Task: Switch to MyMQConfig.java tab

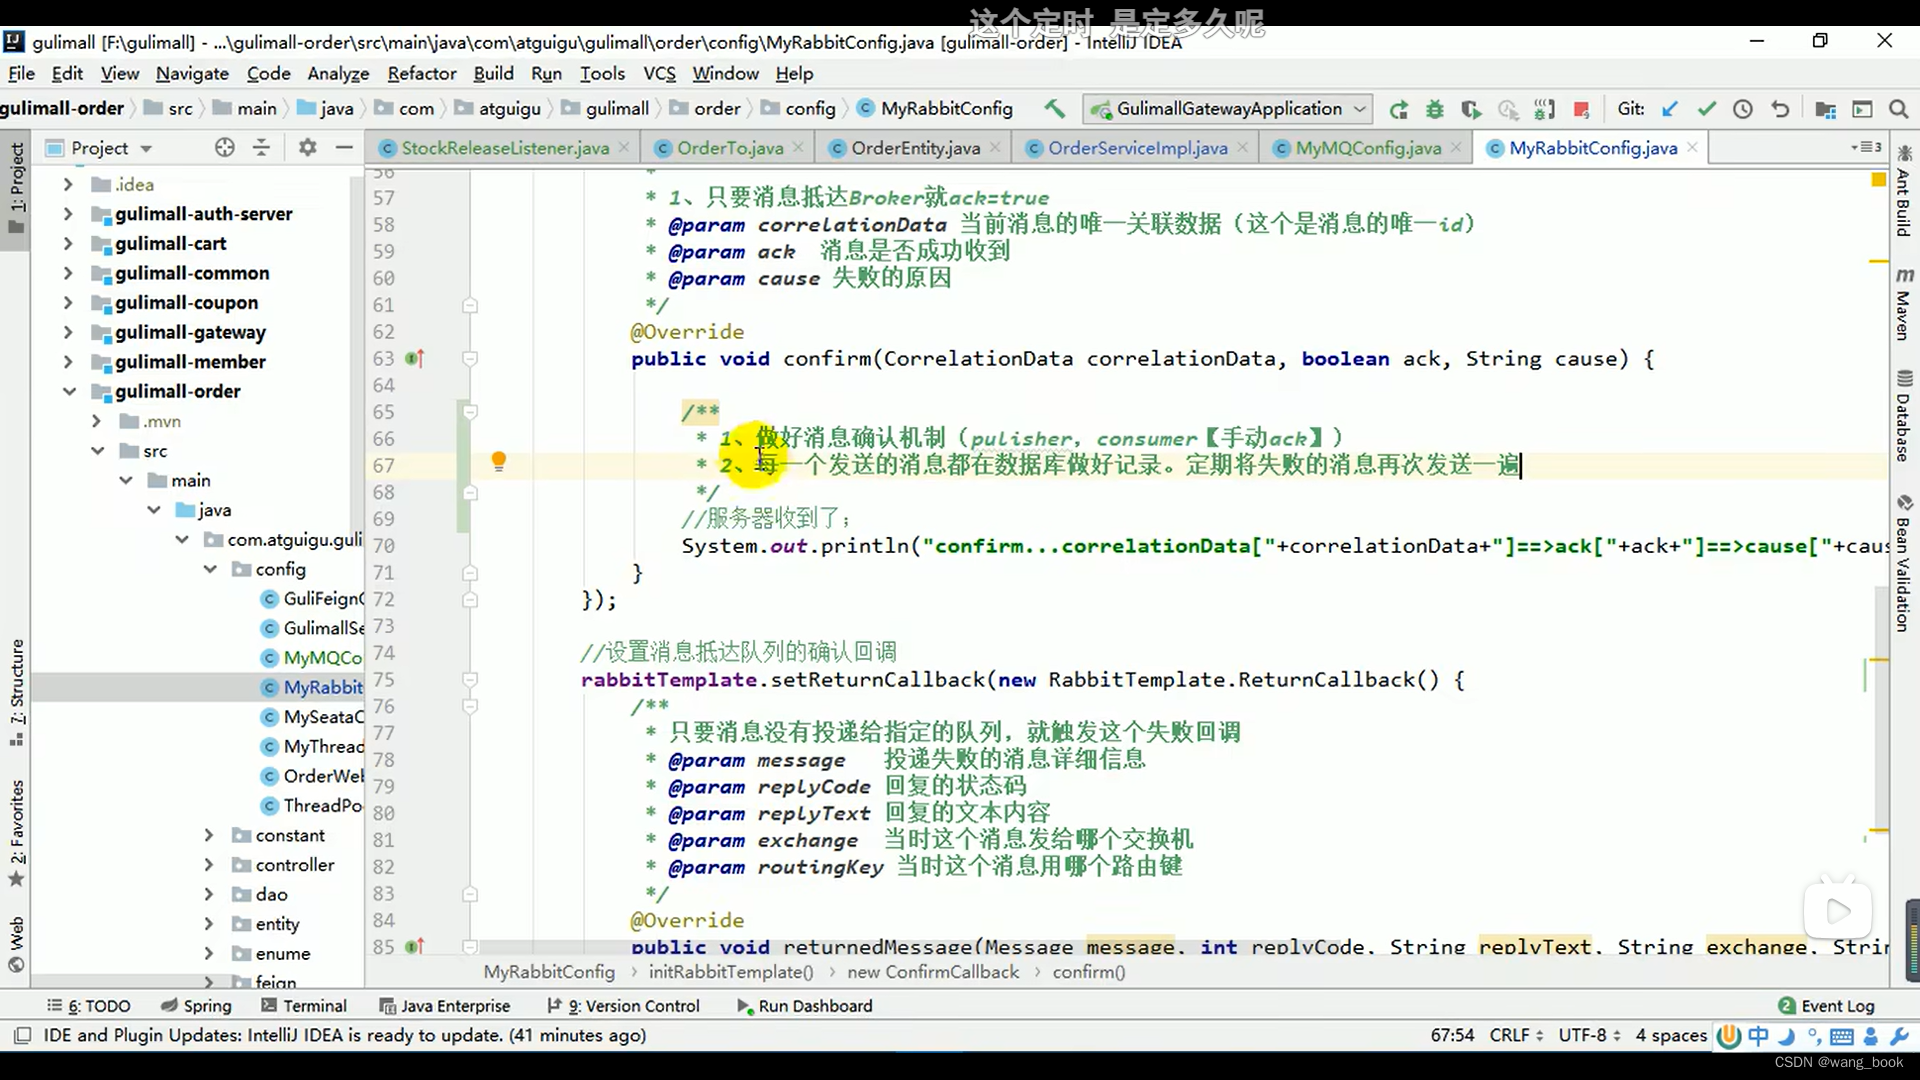Action: tap(1368, 148)
